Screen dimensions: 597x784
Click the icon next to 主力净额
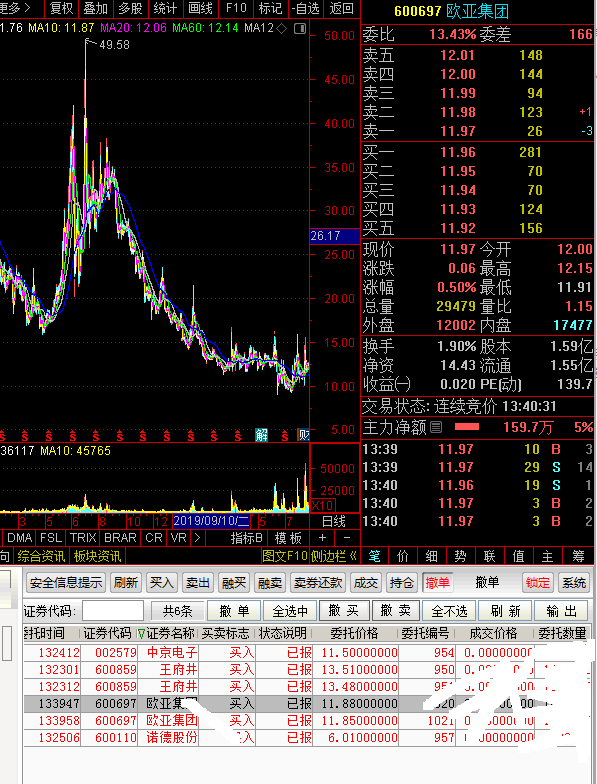click(436, 427)
